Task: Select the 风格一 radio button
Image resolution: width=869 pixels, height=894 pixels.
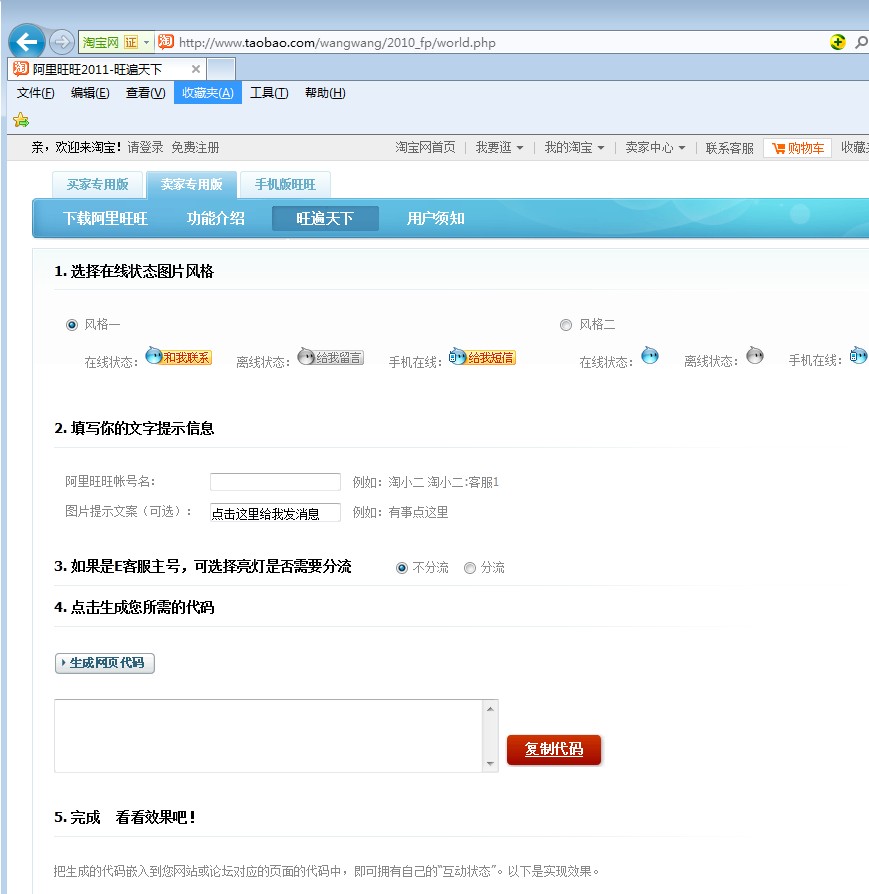Action: point(72,325)
